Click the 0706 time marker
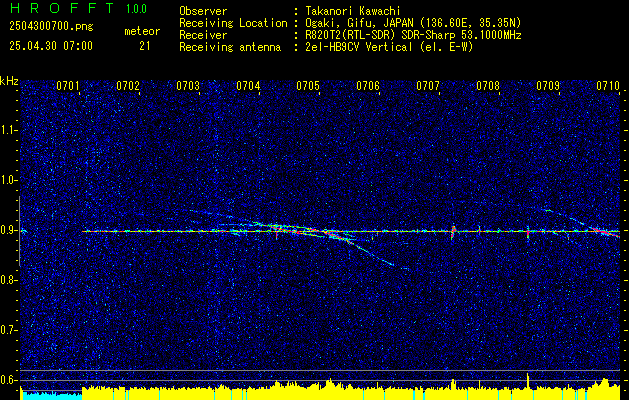This screenshot has width=629, height=400. pos(368,85)
